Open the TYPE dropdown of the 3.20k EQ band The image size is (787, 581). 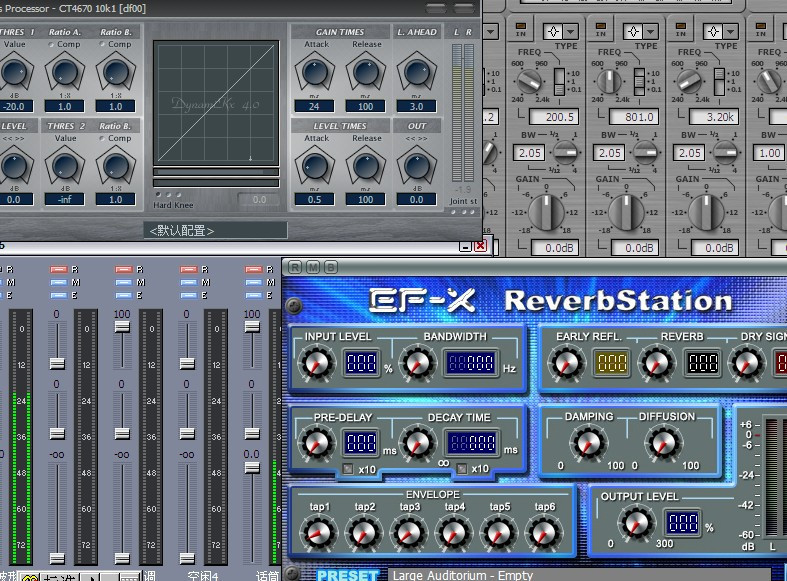(731, 32)
